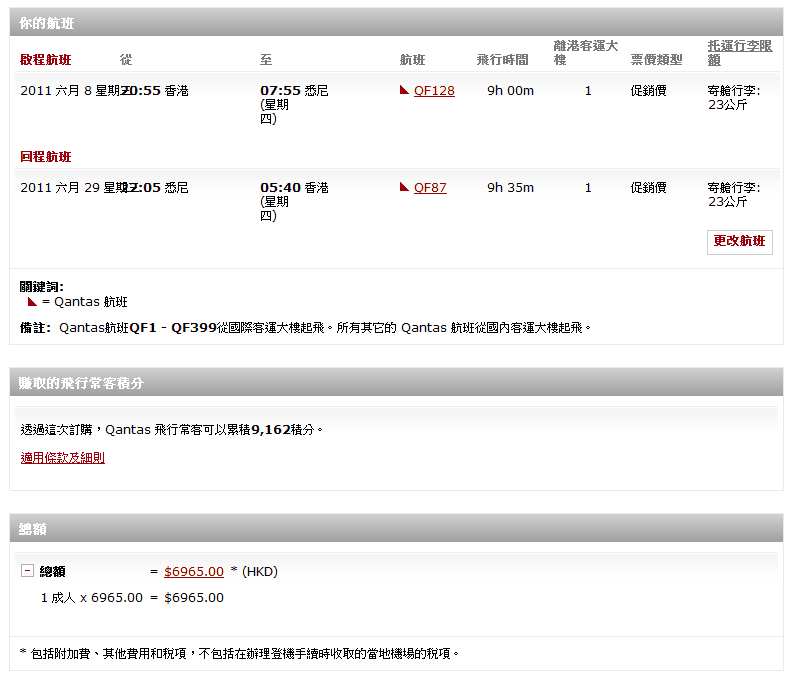Click the 飛行時間 column header

tap(502, 60)
